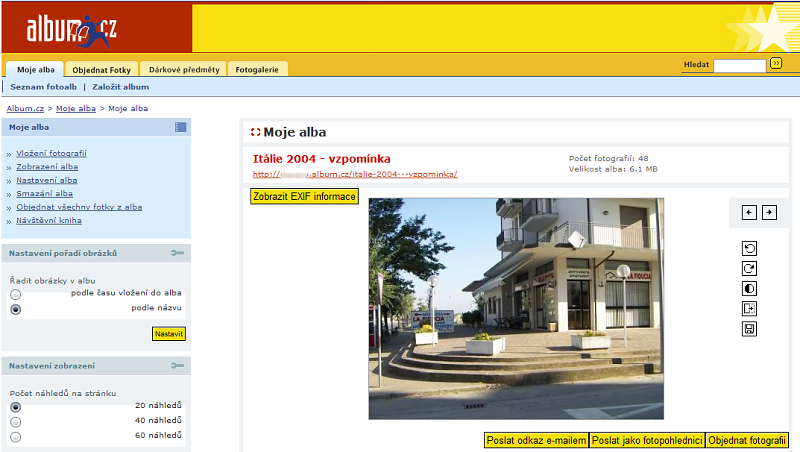
Task: Select sorting podle času vložení do alba
Action: (16, 294)
